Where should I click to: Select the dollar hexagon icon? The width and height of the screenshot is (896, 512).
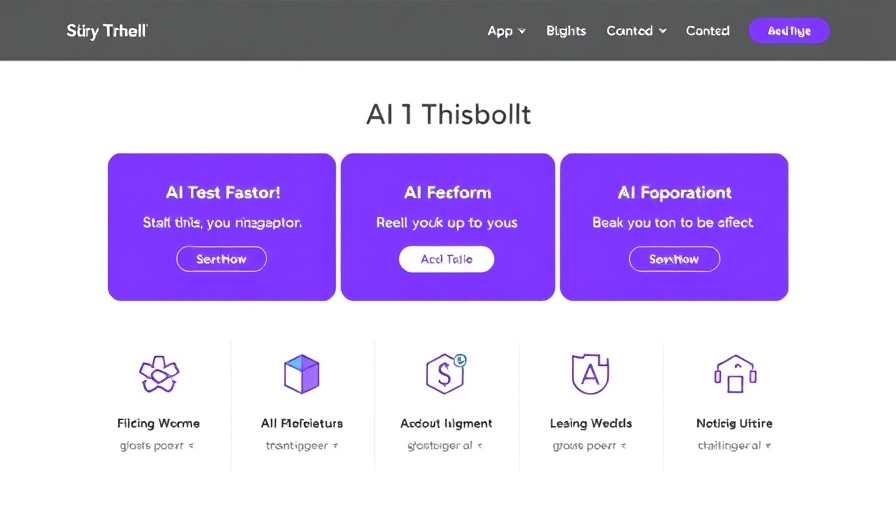[x=446, y=374]
